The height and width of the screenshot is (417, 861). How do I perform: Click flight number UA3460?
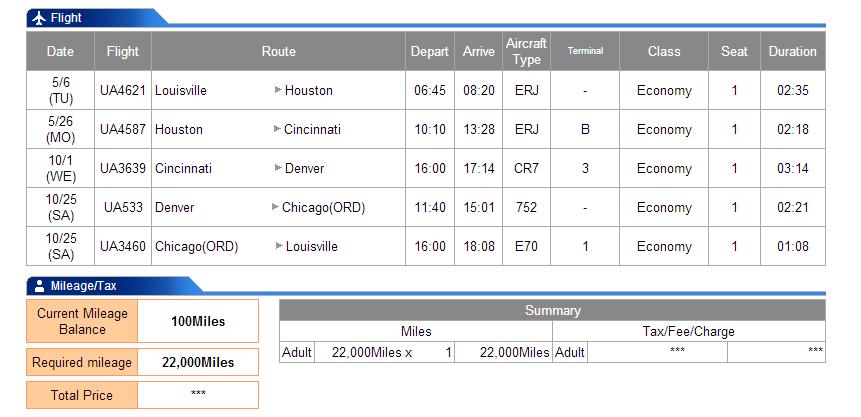point(122,246)
